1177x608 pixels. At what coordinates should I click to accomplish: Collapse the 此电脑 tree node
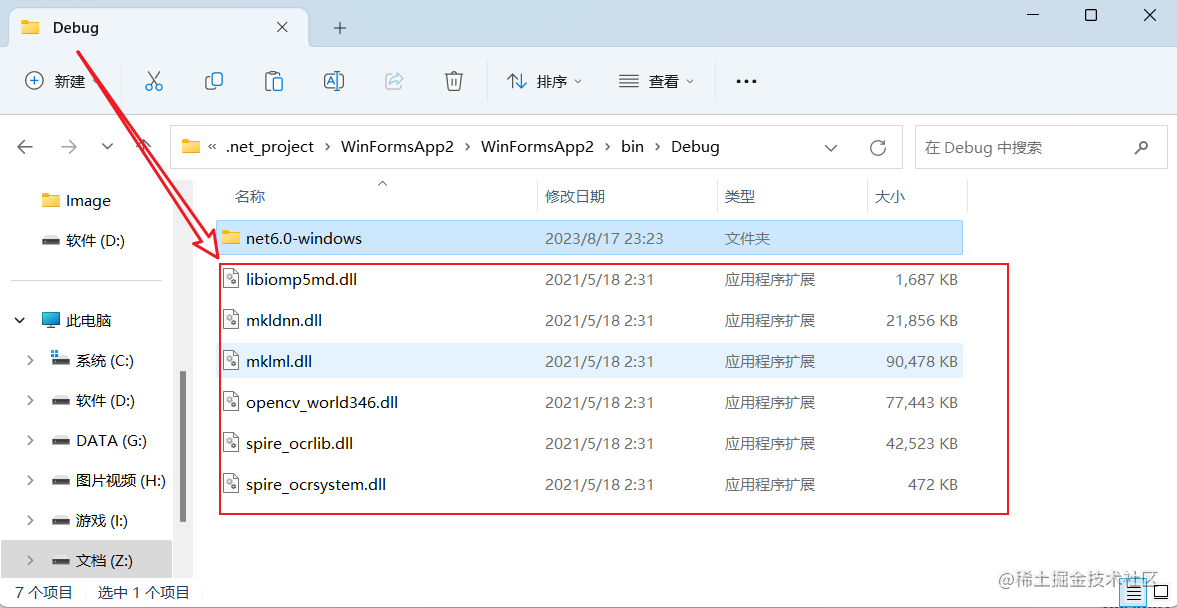click(20, 319)
